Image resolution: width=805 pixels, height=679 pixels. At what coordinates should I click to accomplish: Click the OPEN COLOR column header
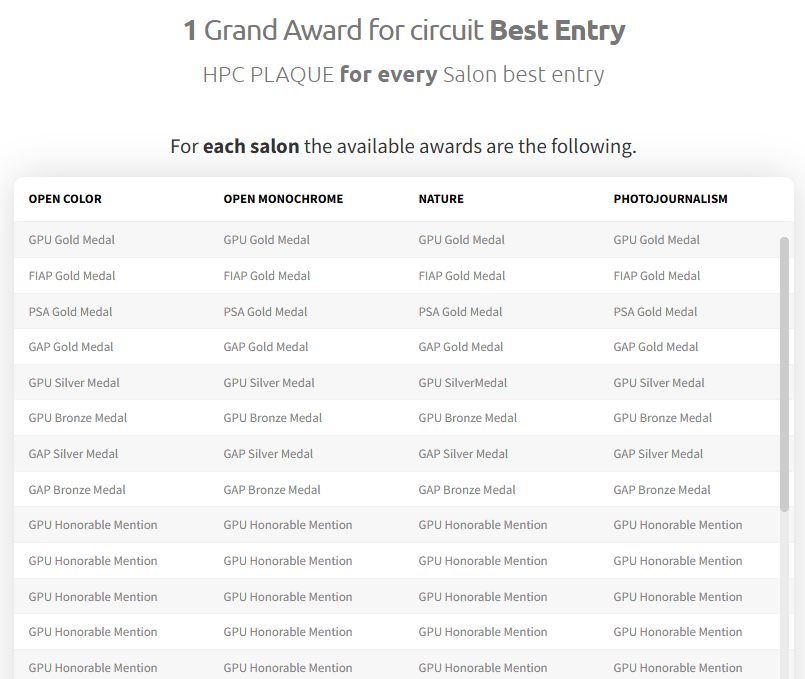coord(65,199)
